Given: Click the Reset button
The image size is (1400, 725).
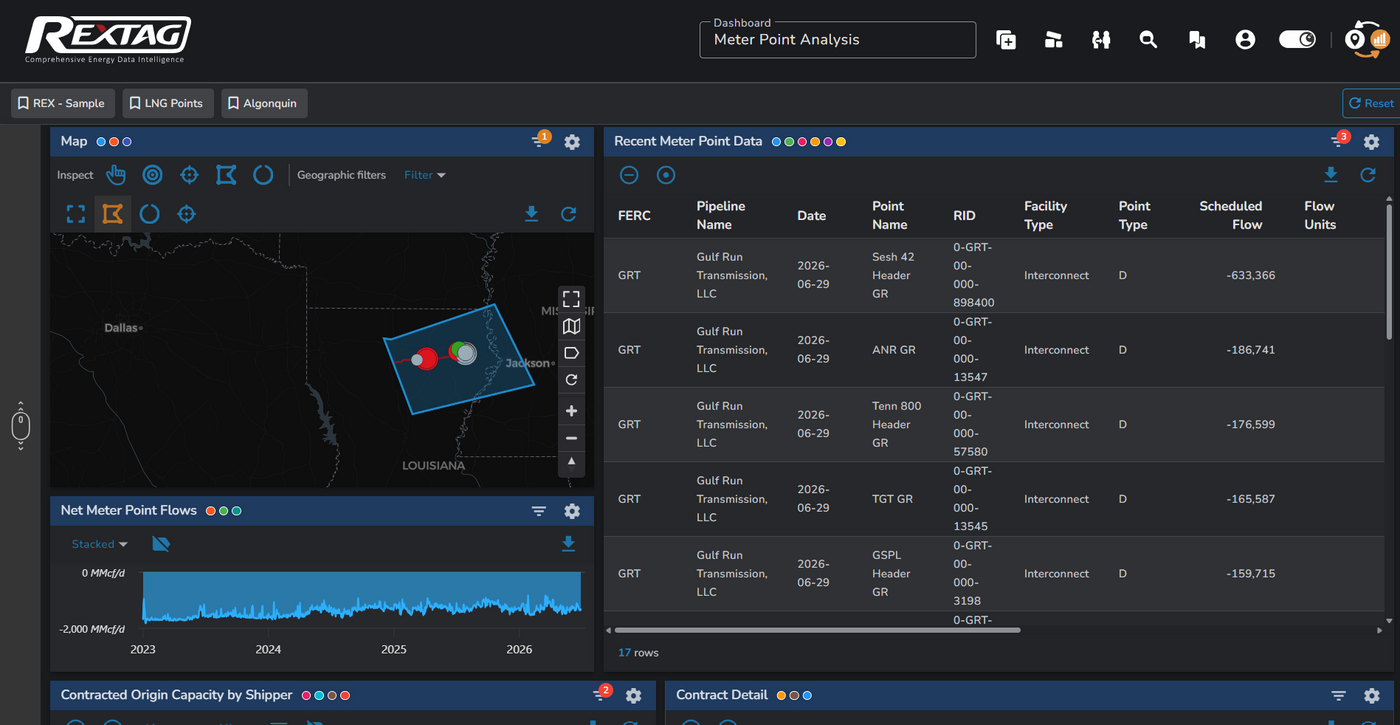Looking at the screenshot, I should pos(1370,103).
